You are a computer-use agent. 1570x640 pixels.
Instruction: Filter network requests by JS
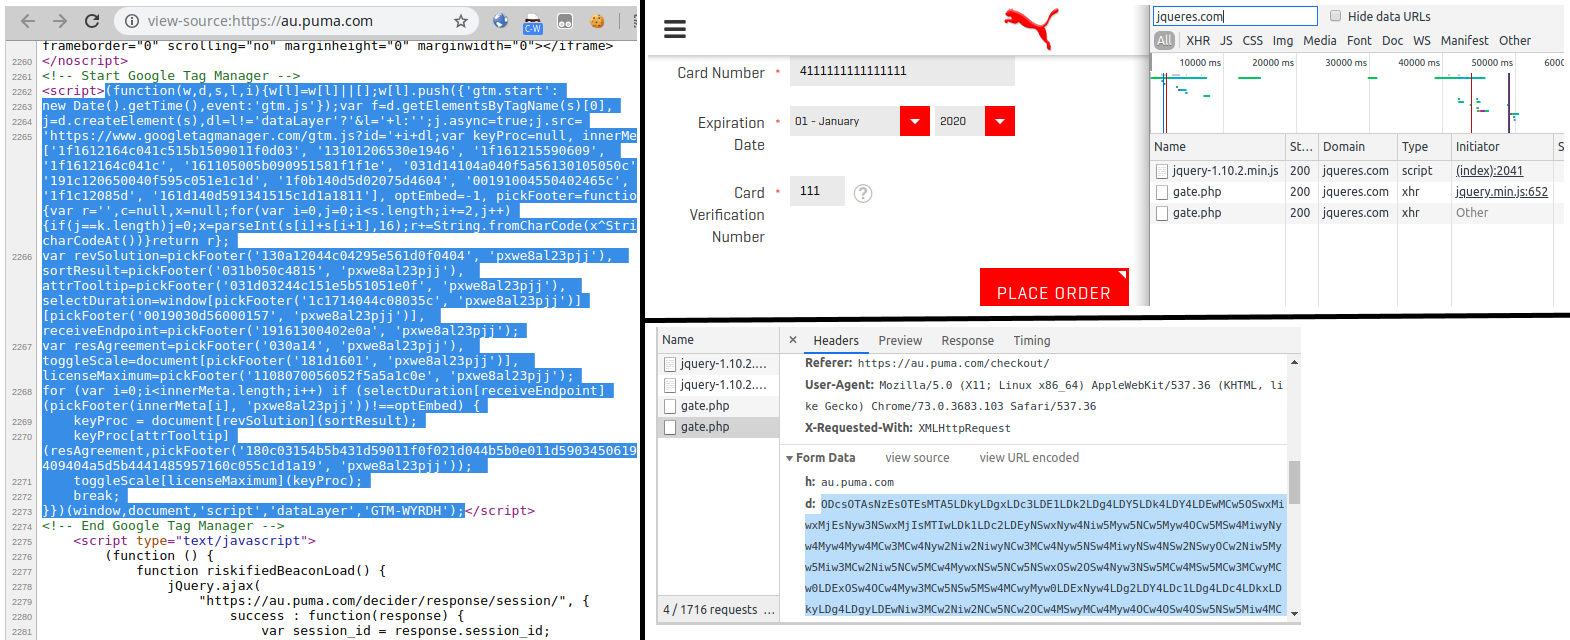(1226, 40)
